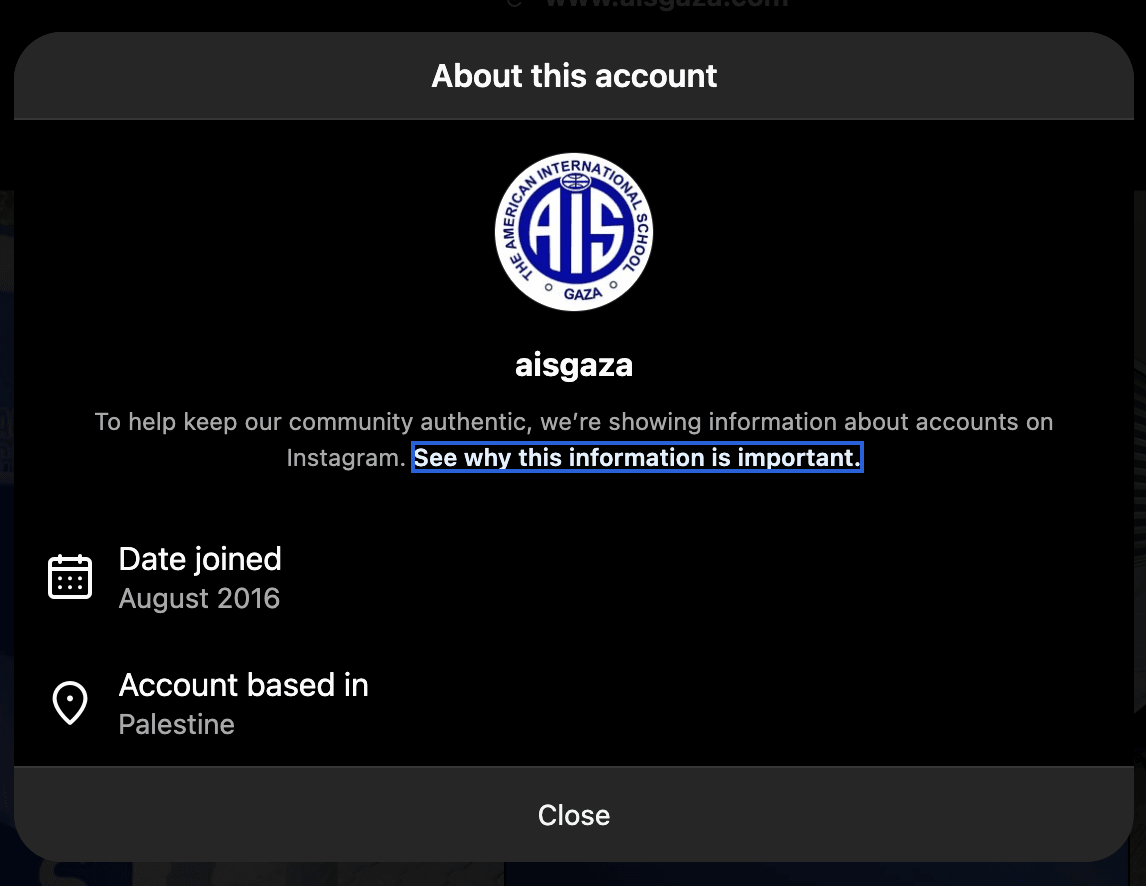Click the dimmed background right of dialog
This screenshot has width=1146, height=886.
1140,439
